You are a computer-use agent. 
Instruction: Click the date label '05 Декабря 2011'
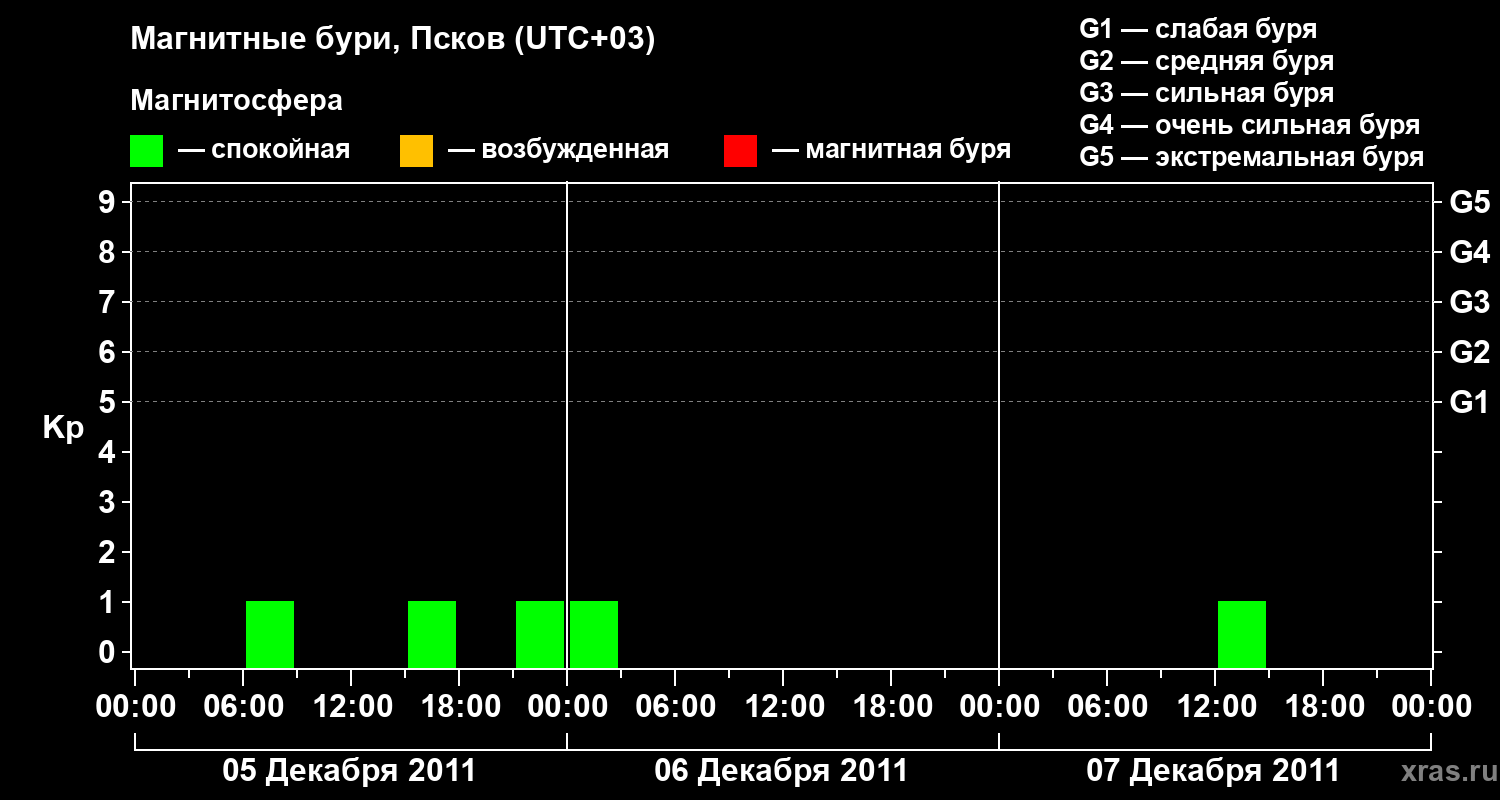click(349, 771)
